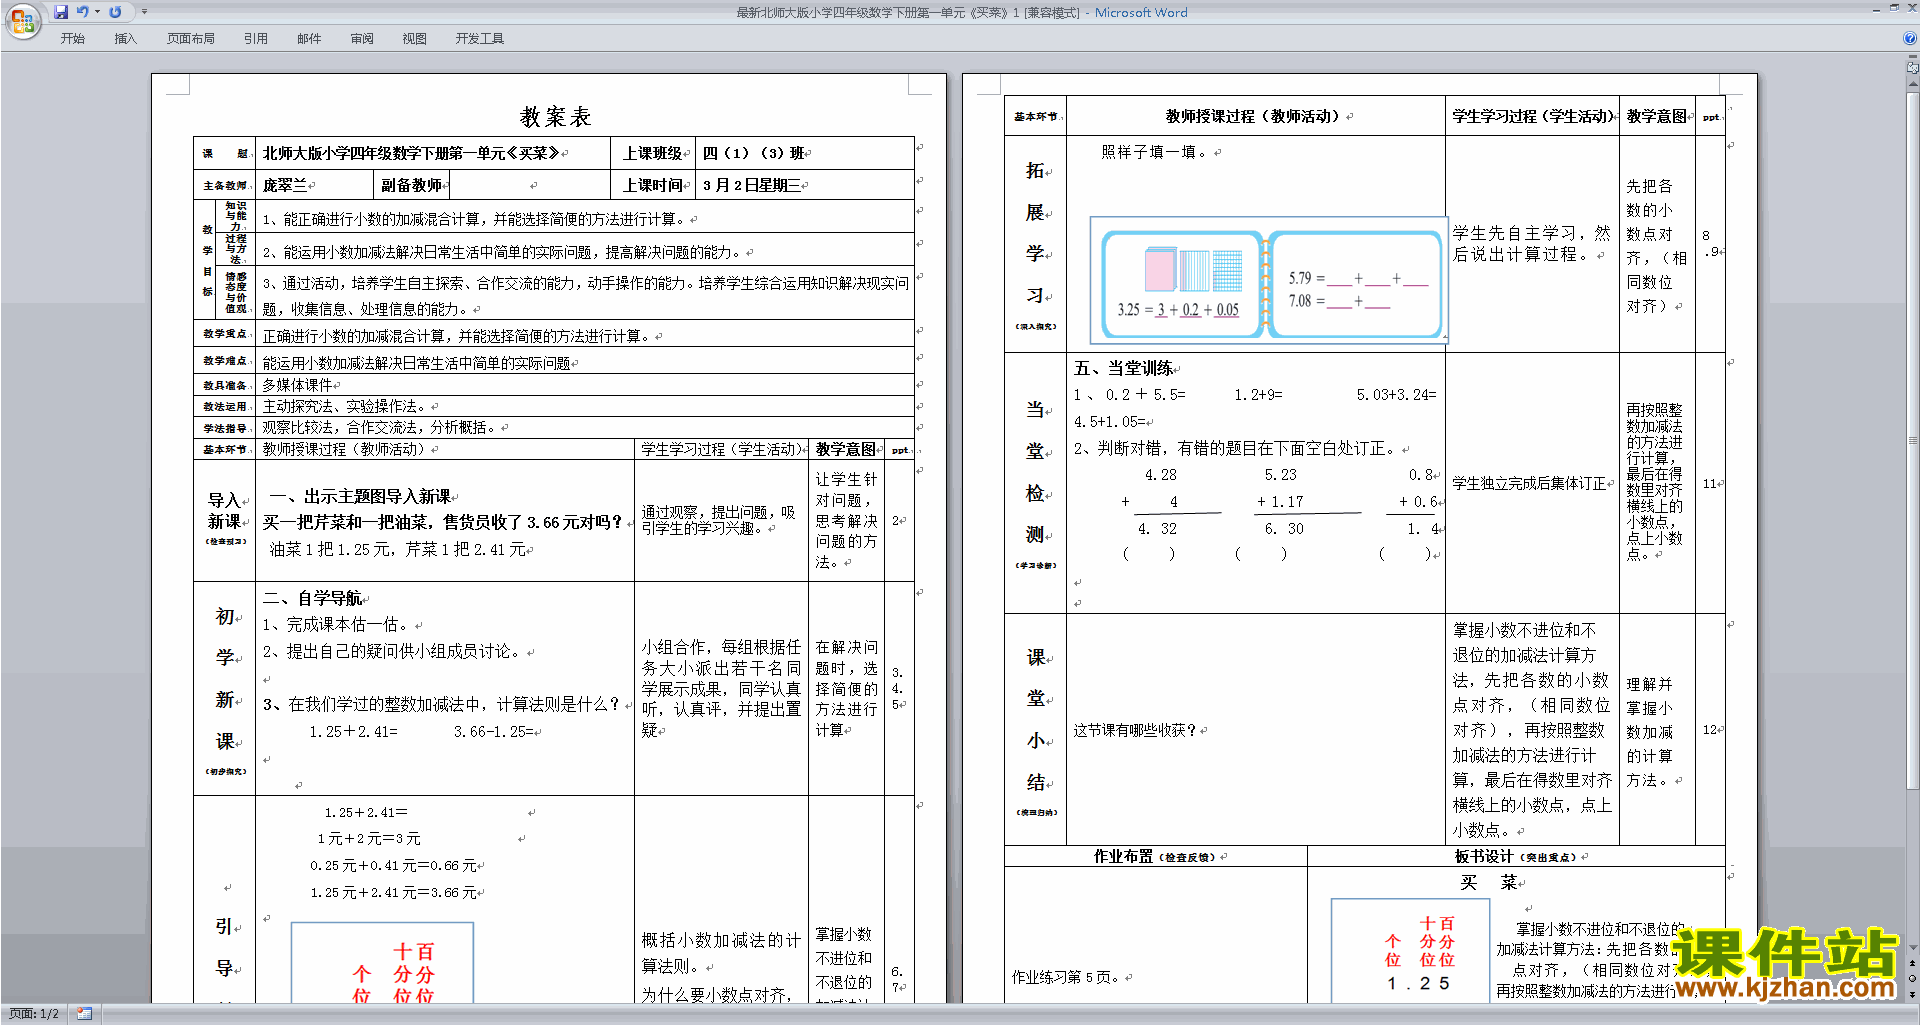
Task: Open Customize Quick Access Toolbar dropdown
Action: [x=144, y=12]
